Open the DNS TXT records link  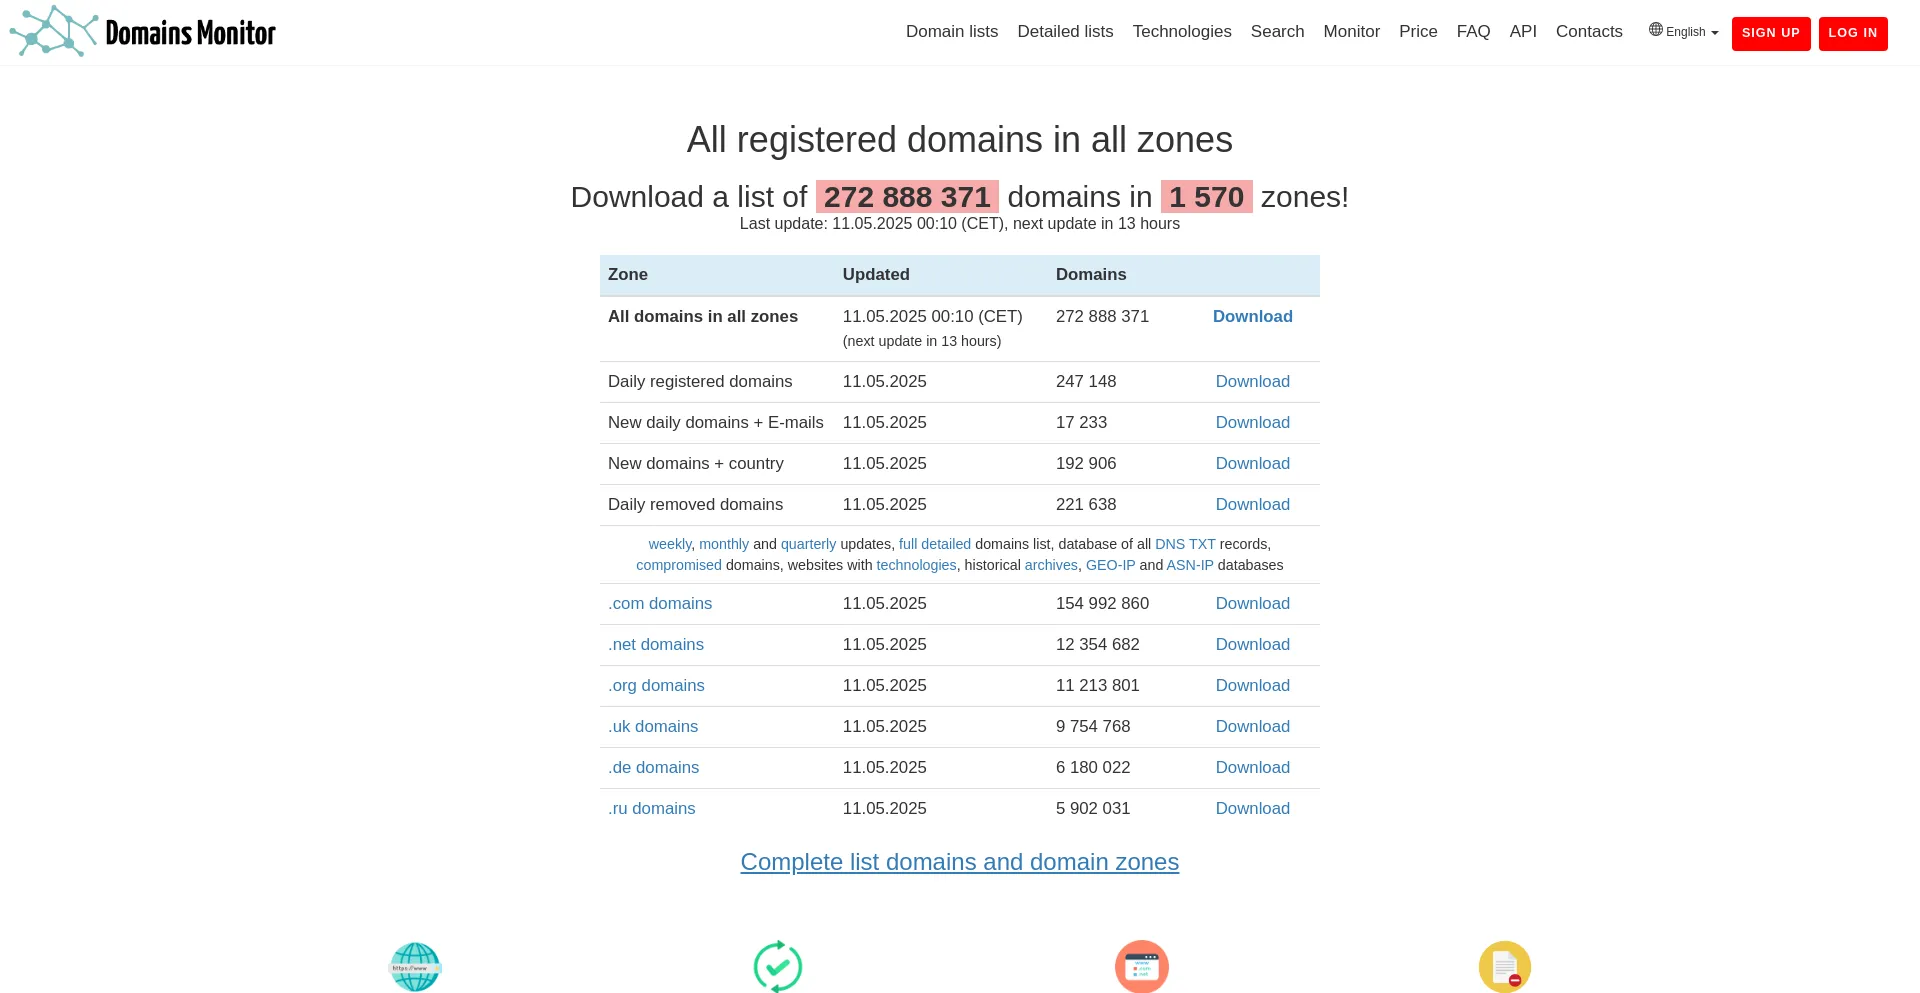click(1185, 544)
